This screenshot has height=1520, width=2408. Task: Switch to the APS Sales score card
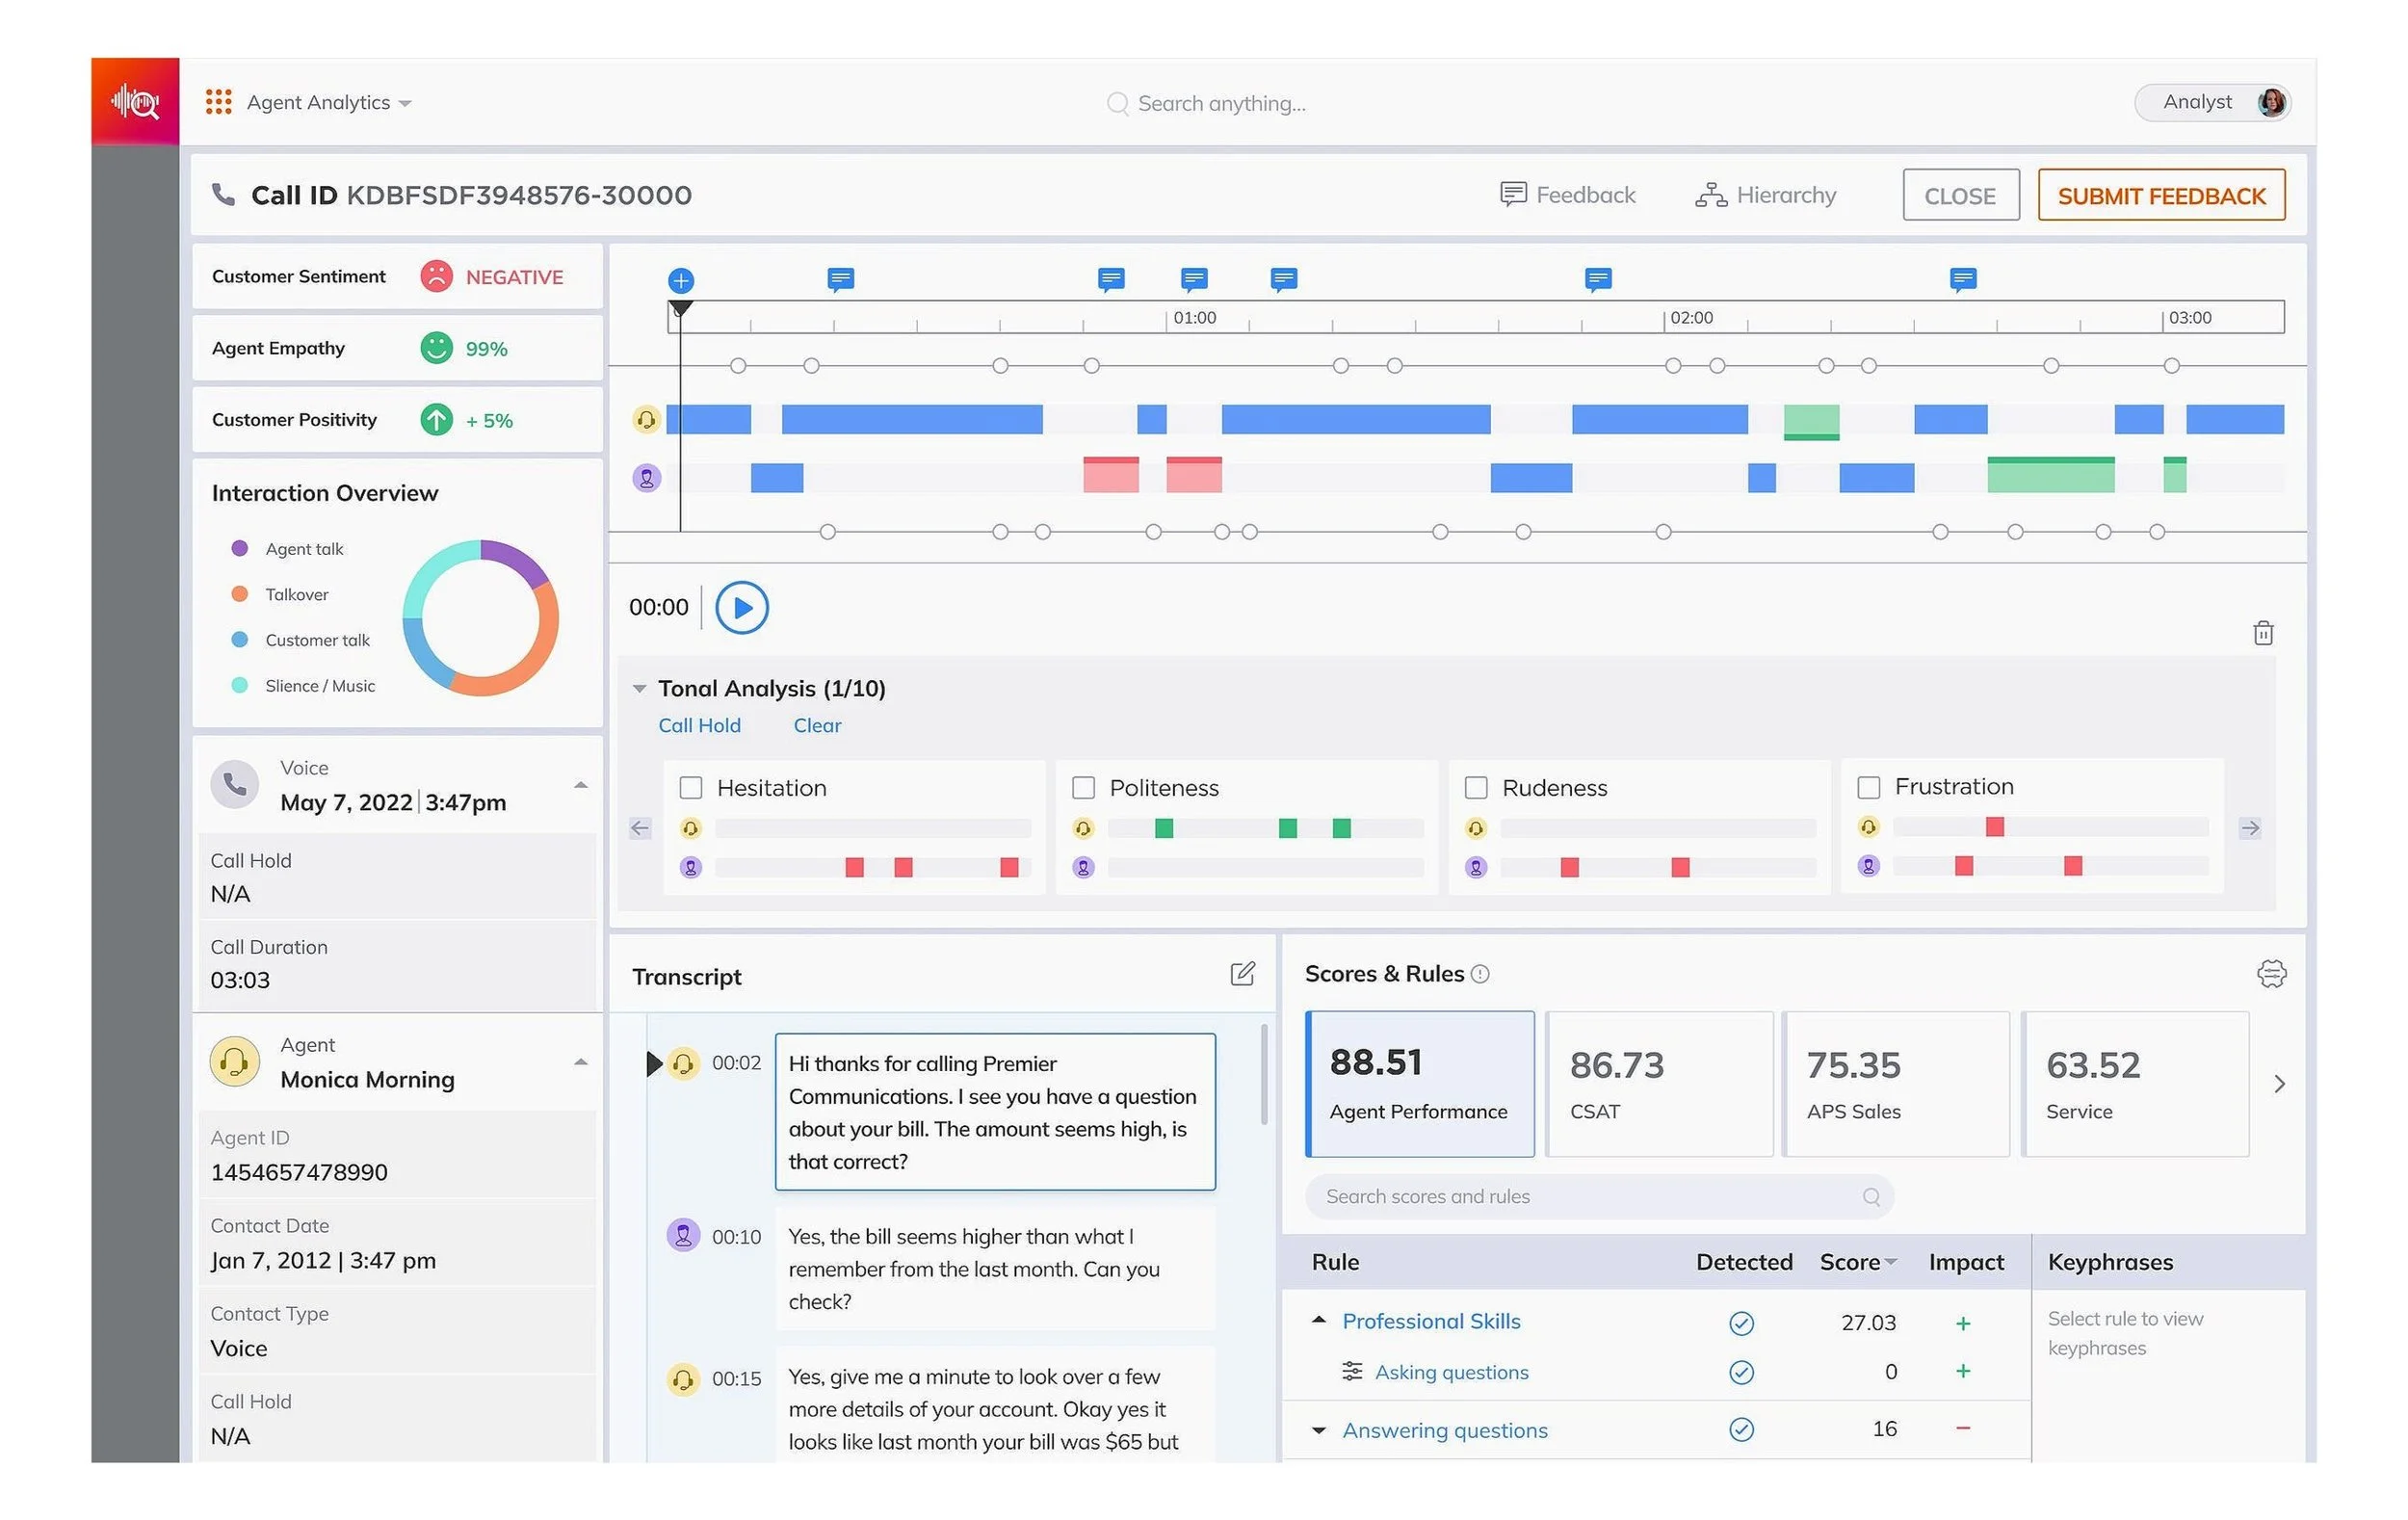1895,1084
